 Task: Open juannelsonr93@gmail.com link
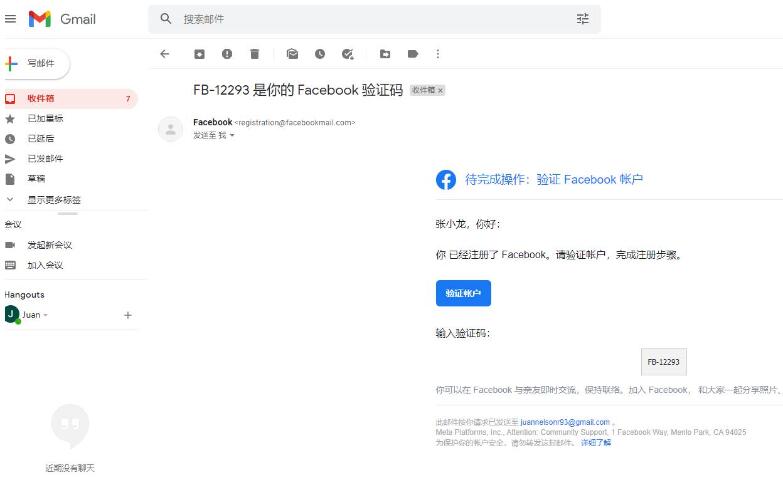tap(565, 422)
